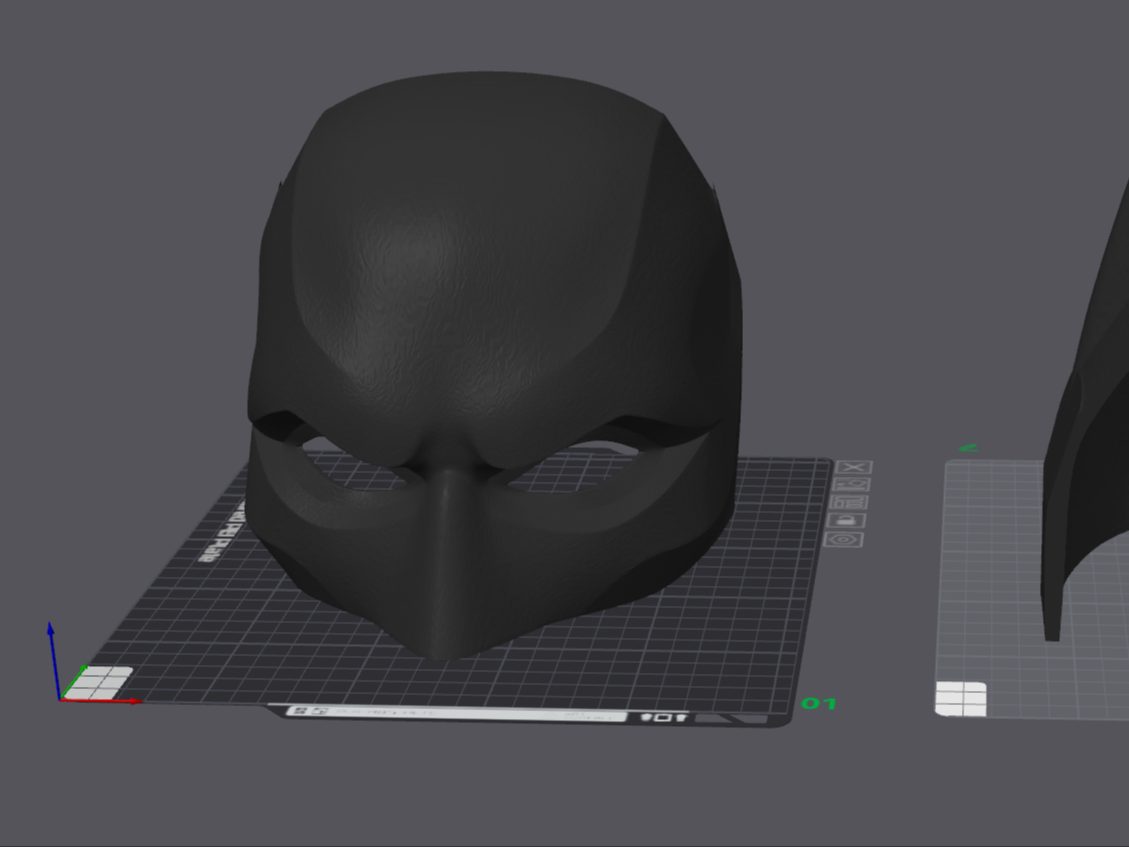Viewport: 1129px width, 847px height.
Task: Click the white plate label strip on plate 01
Action: [x=456, y=713]
